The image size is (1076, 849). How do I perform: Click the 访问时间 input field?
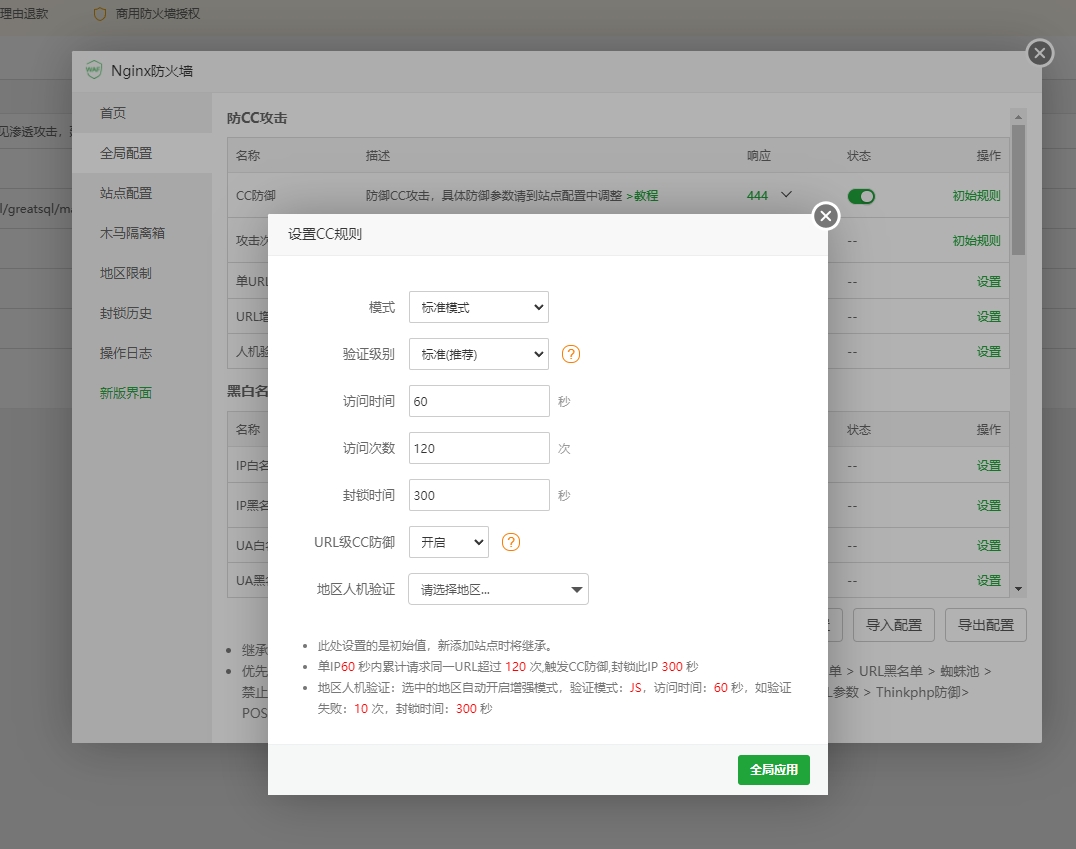479,402
